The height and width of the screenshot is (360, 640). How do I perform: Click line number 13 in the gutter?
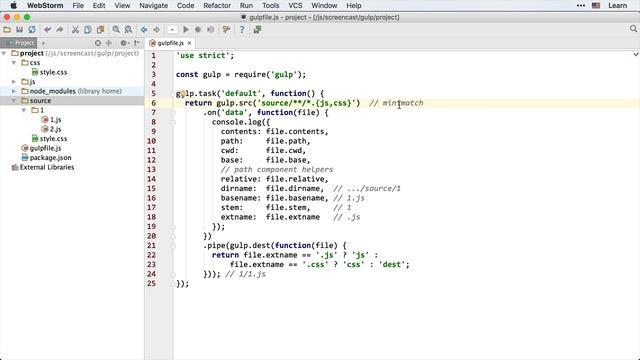[151, 169]
